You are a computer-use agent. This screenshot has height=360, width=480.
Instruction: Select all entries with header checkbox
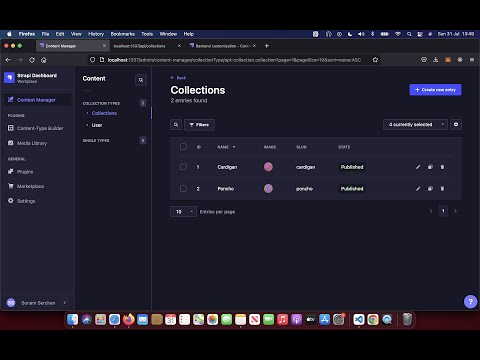coord(183,147)
